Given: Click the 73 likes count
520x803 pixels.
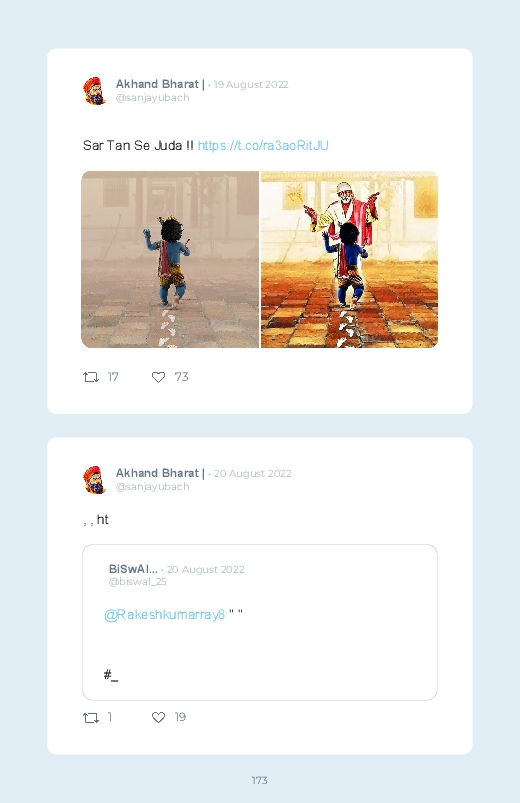Looking at the screenshot, I should (181, 377).
